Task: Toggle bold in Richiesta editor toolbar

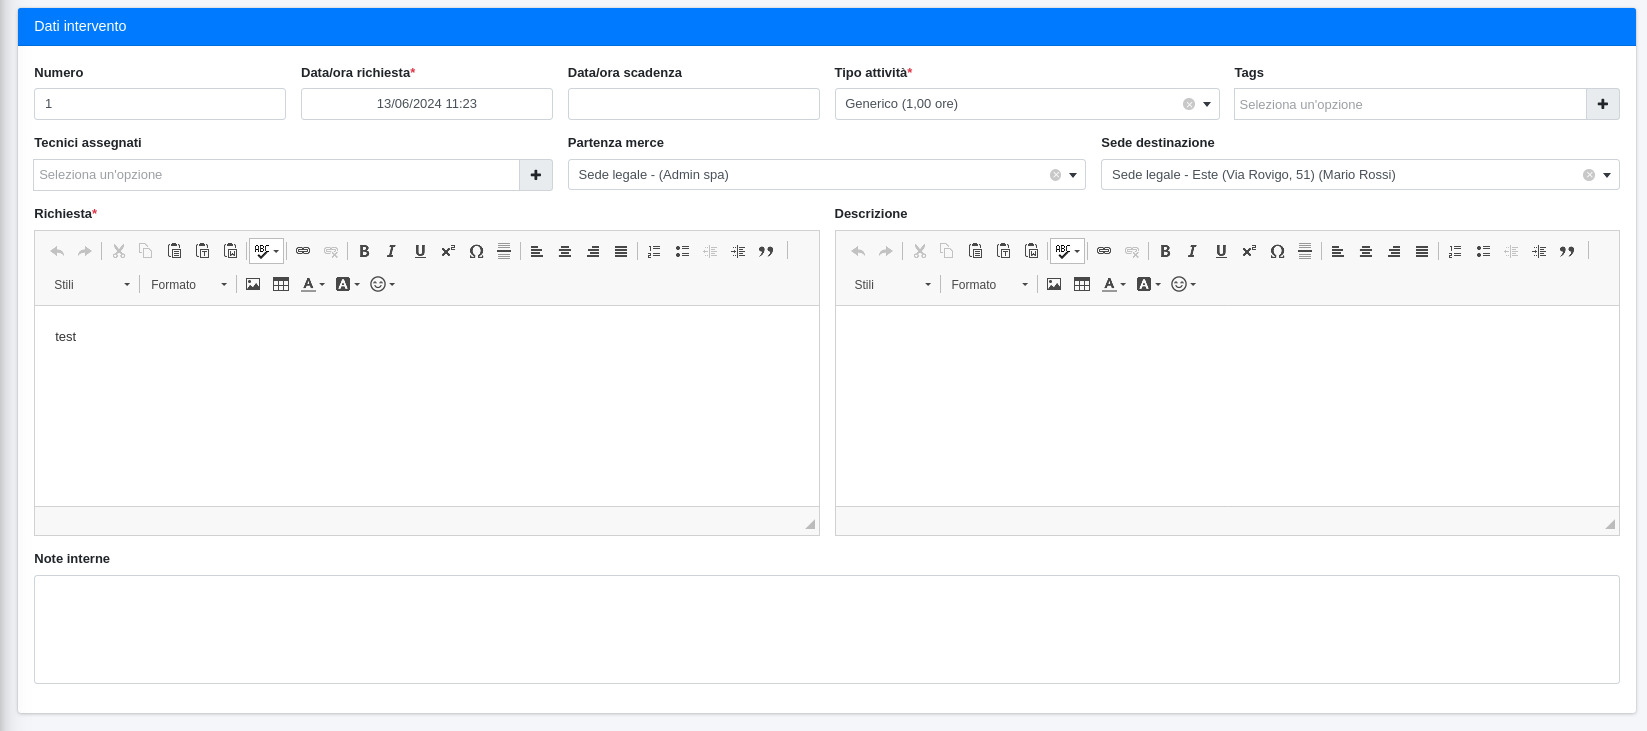Action: click(364, 251)
